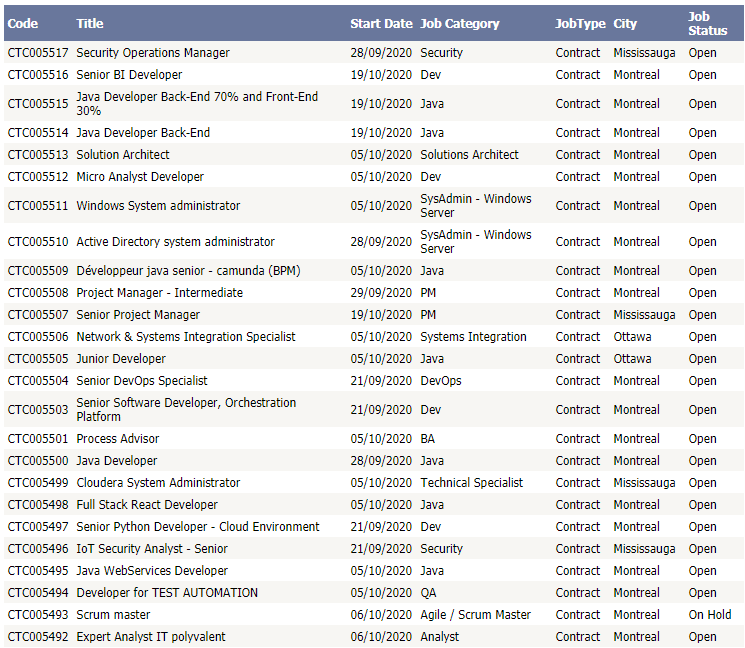This screenshot has height=648, width=745.
Task: Click the On Hold job status
Action: tap(710, 615)
